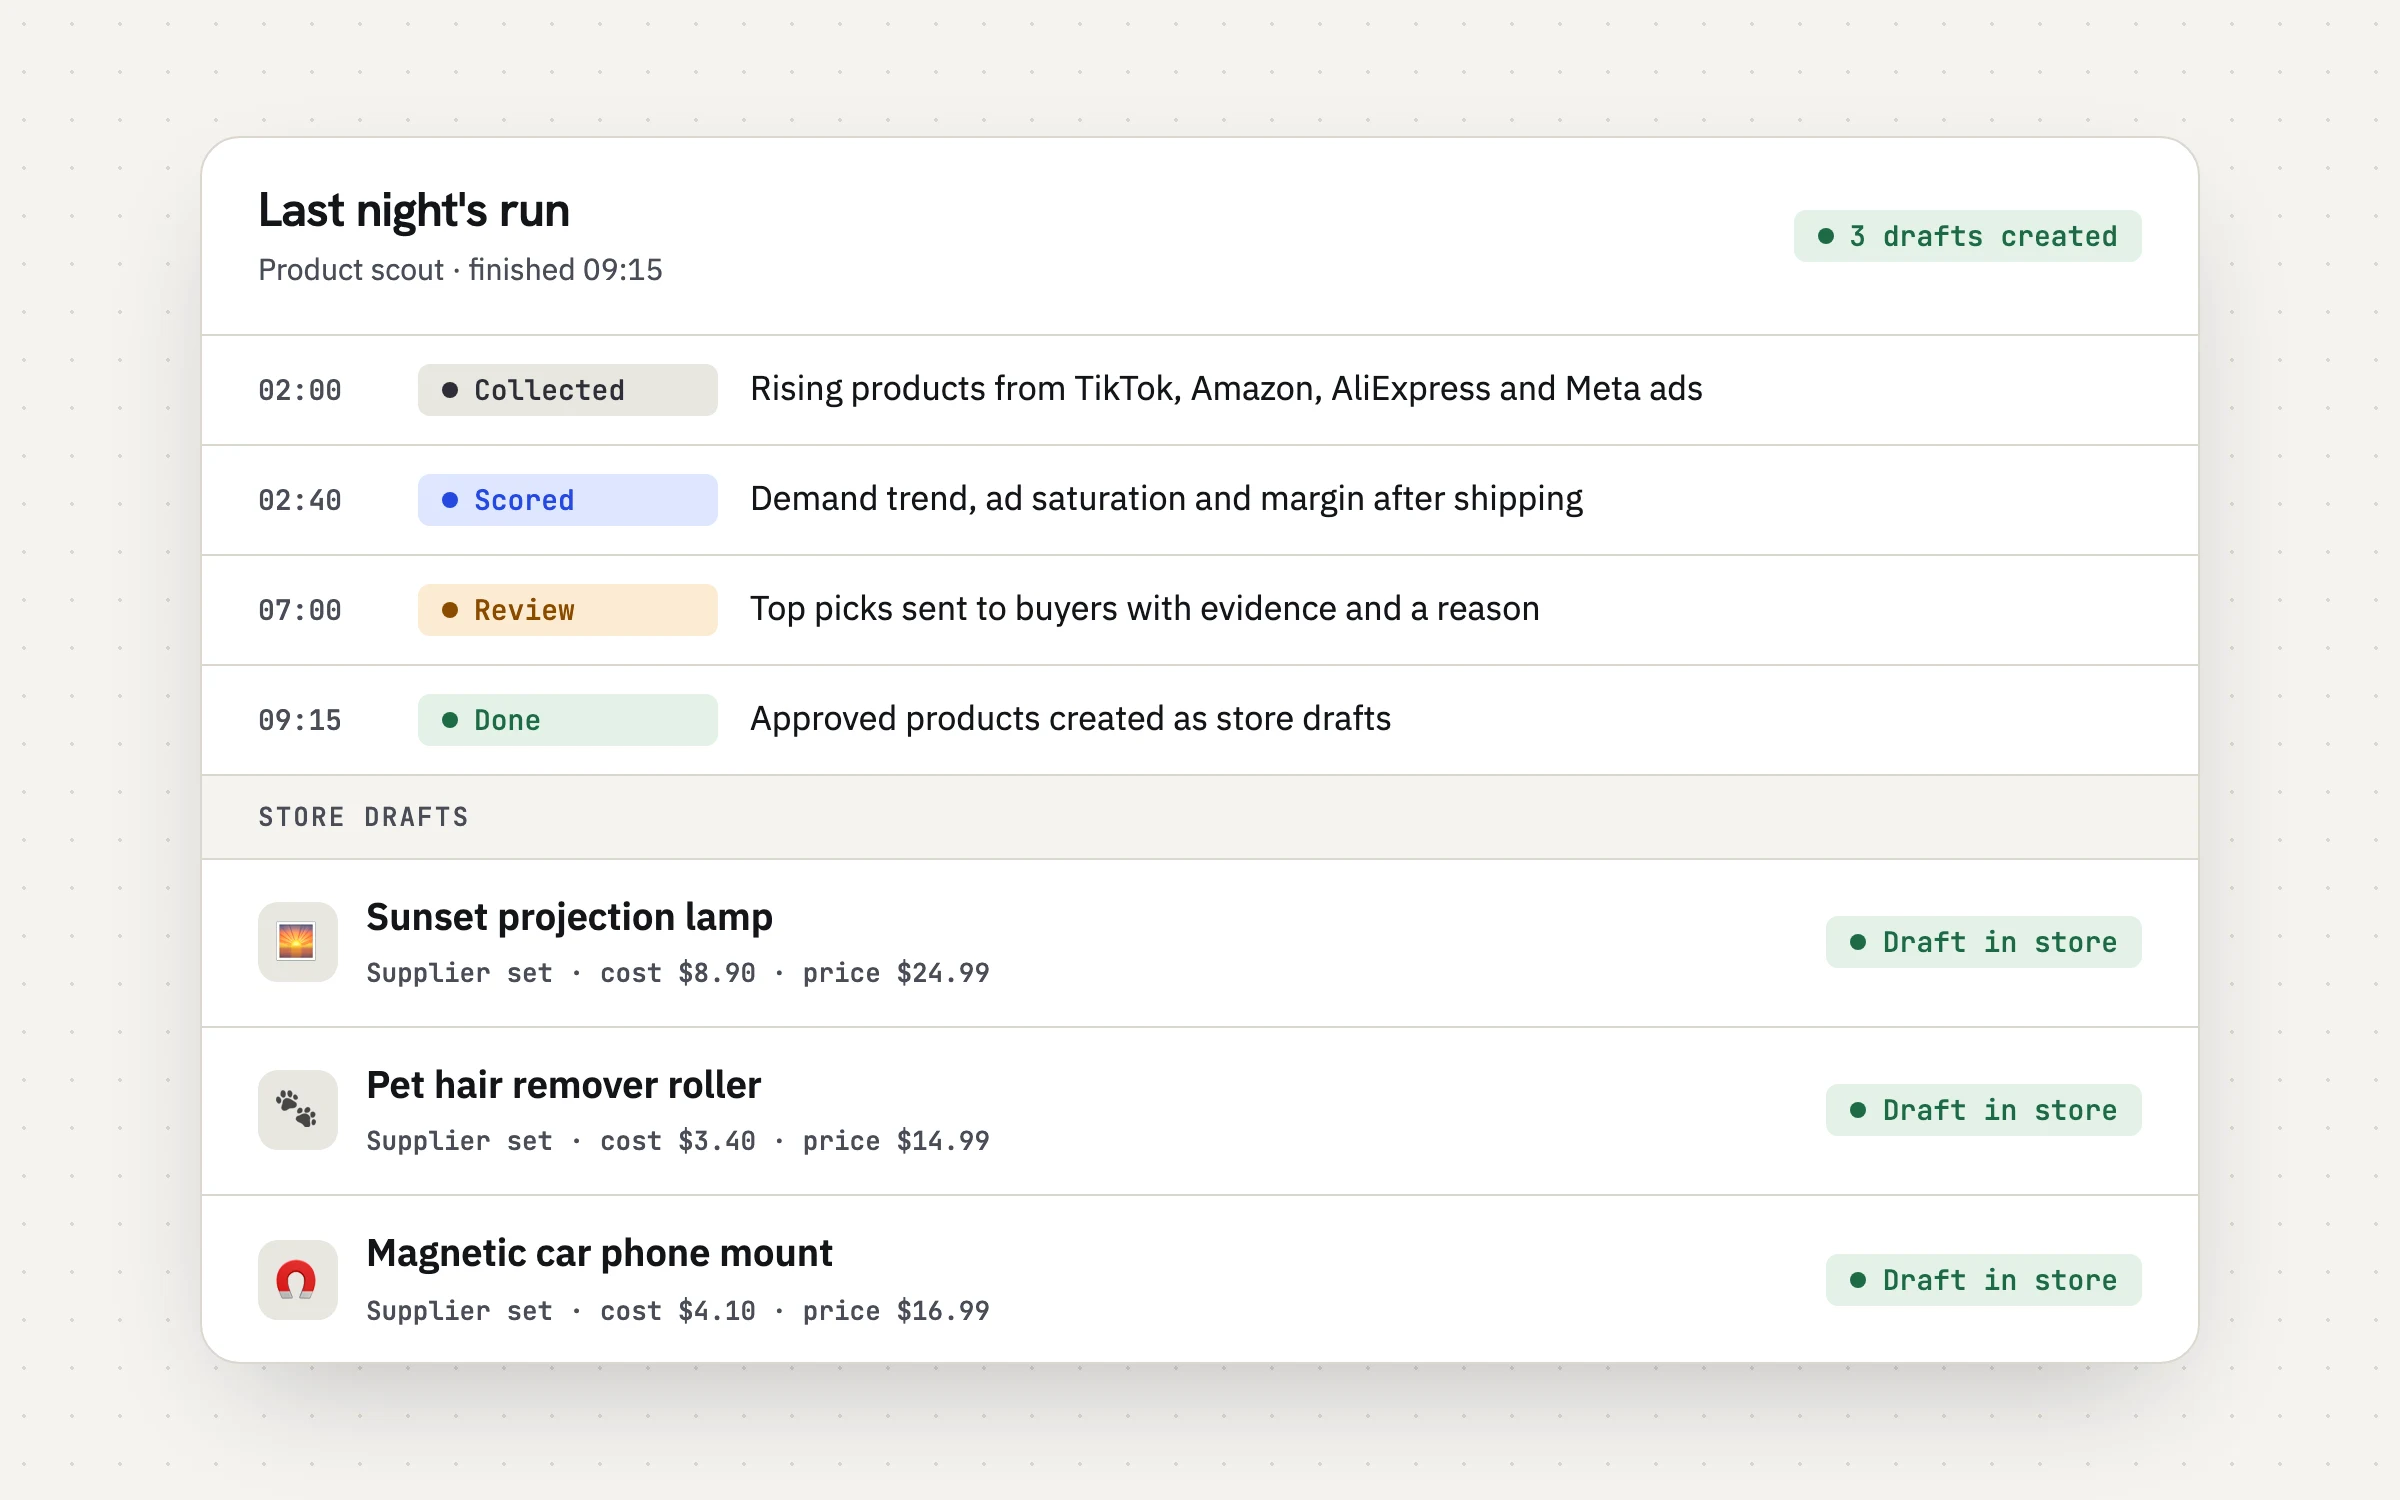Image resolution: width=2400 pixels, height=1500 pixels.
Task: Click 'cost $4.10 · price $16.99' details line
Action: (x=795, y=1311)
